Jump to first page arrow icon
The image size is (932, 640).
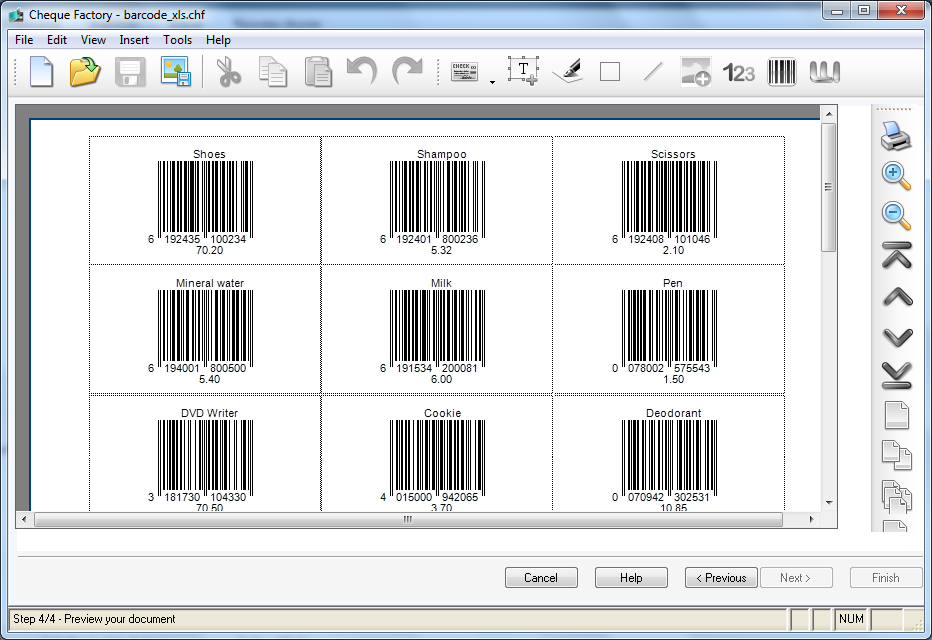[x=897, y=256]
